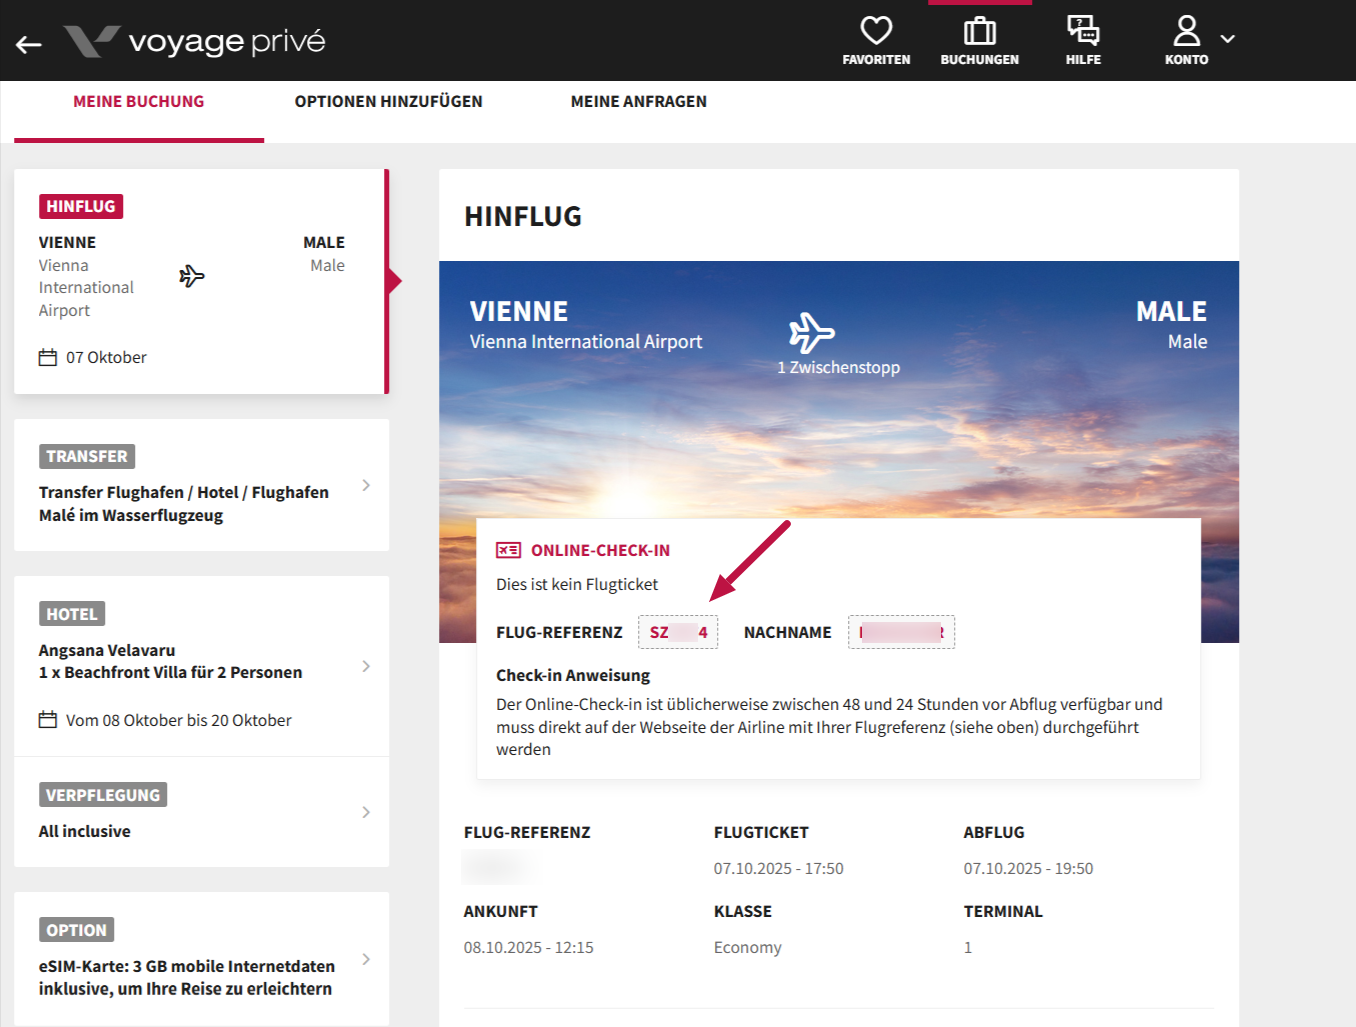The width and height of the screenshot is (1356, 1027).
Task: Click the Voyage Privé logo
Action: tap(195, 41)
